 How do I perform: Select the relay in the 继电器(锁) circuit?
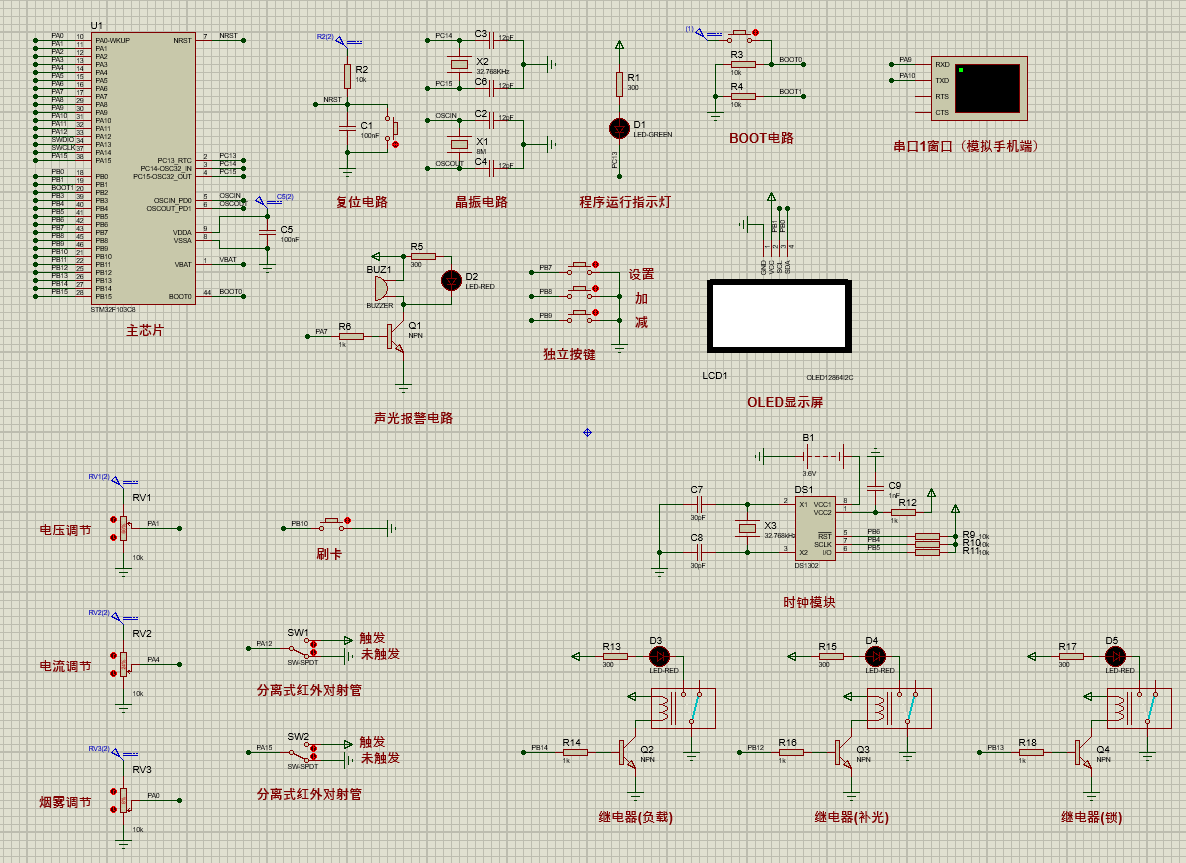[1138, 708]
